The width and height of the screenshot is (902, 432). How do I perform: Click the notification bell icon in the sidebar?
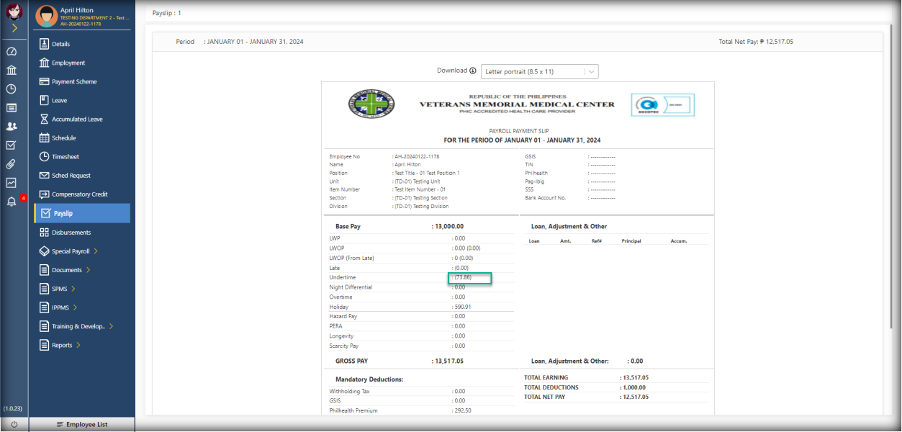[11, 201]
